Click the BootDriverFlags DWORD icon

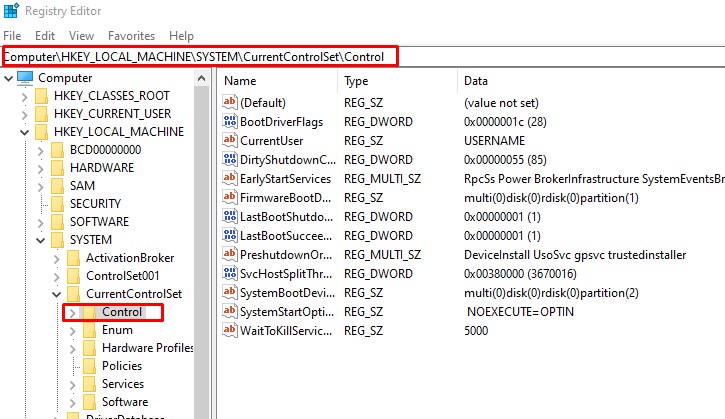230,121
